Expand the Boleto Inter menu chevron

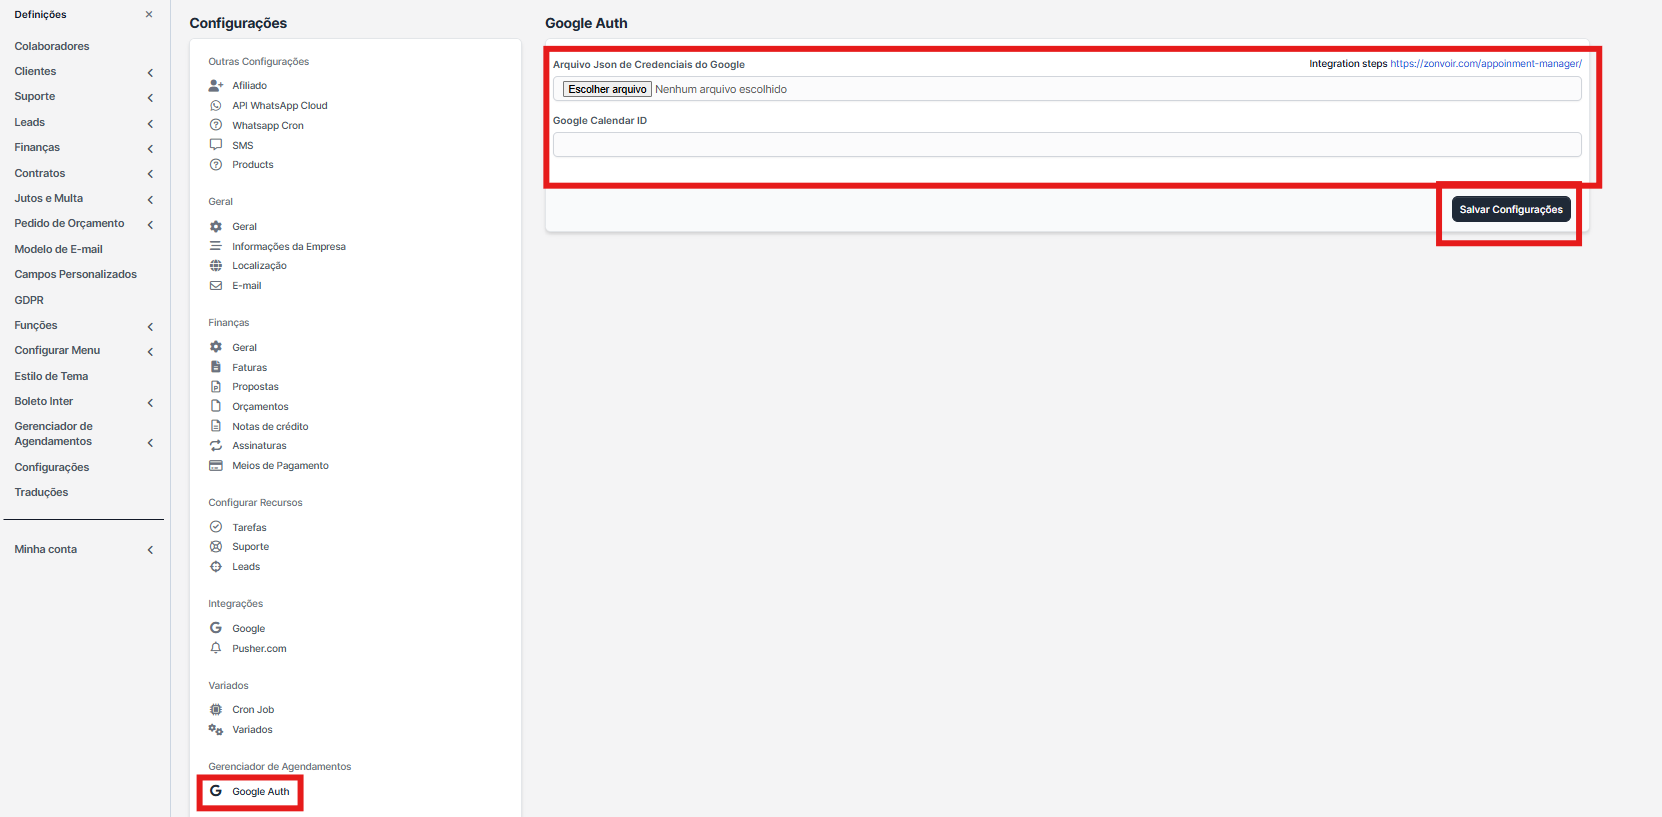pyautogui.click(x=150, y=402)
